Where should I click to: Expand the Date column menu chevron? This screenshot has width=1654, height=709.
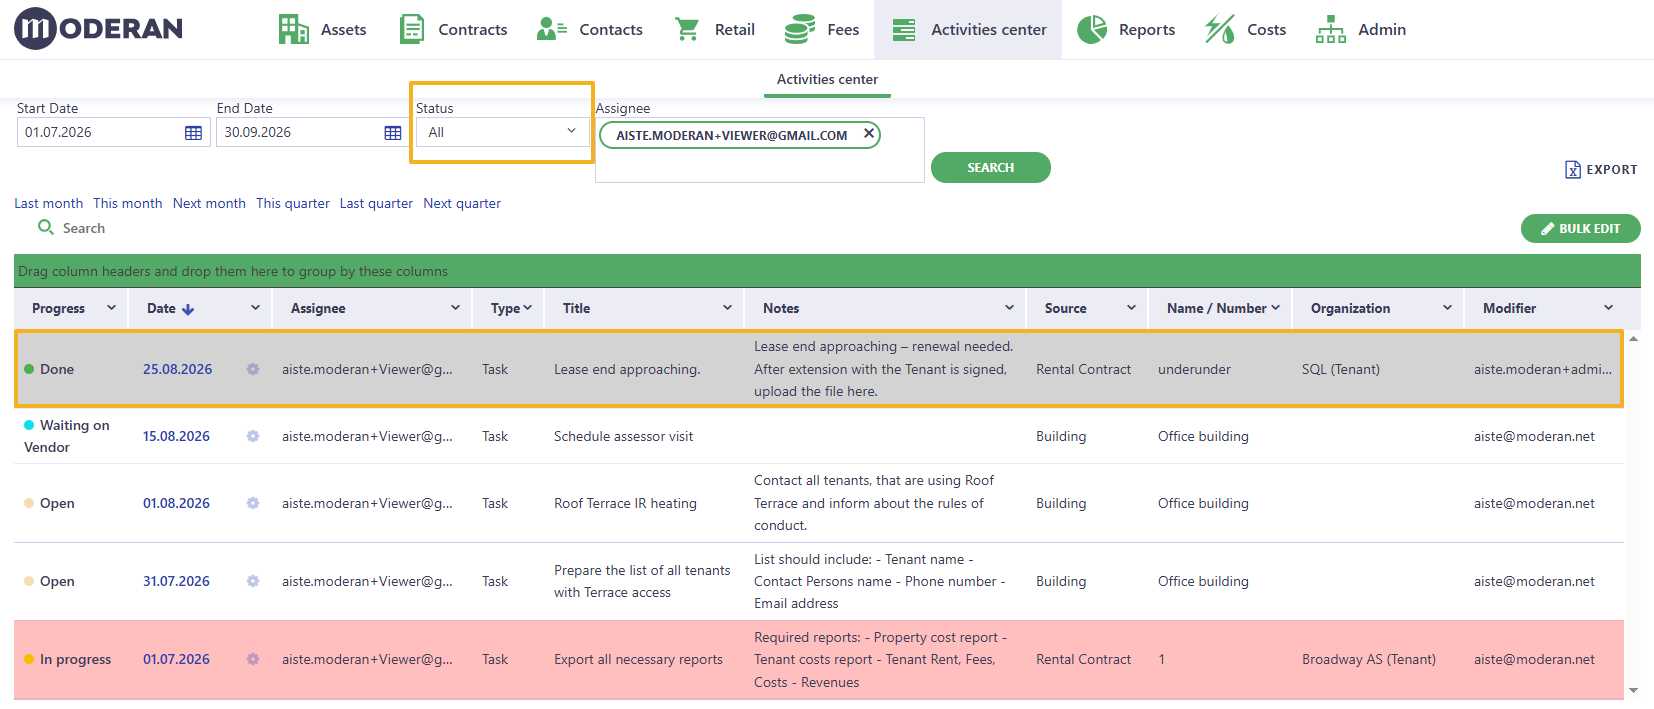(x=255, y=308)
